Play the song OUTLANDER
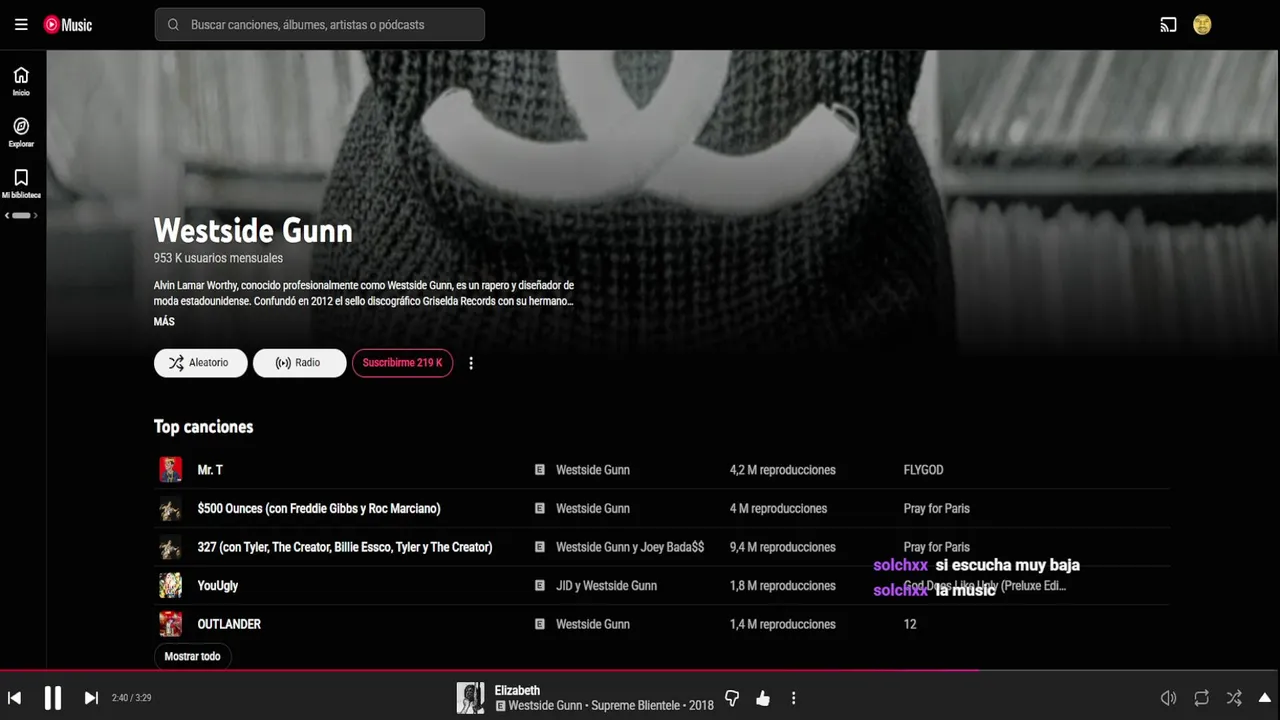 point(229,624)
